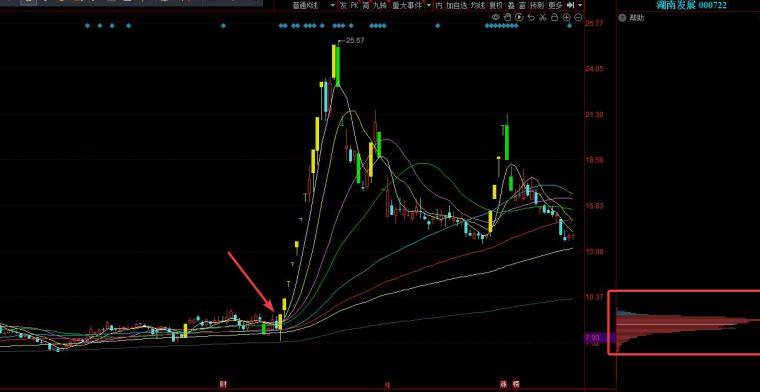
Task: Select the hand pan tool icon
Action: click(507, 17)
